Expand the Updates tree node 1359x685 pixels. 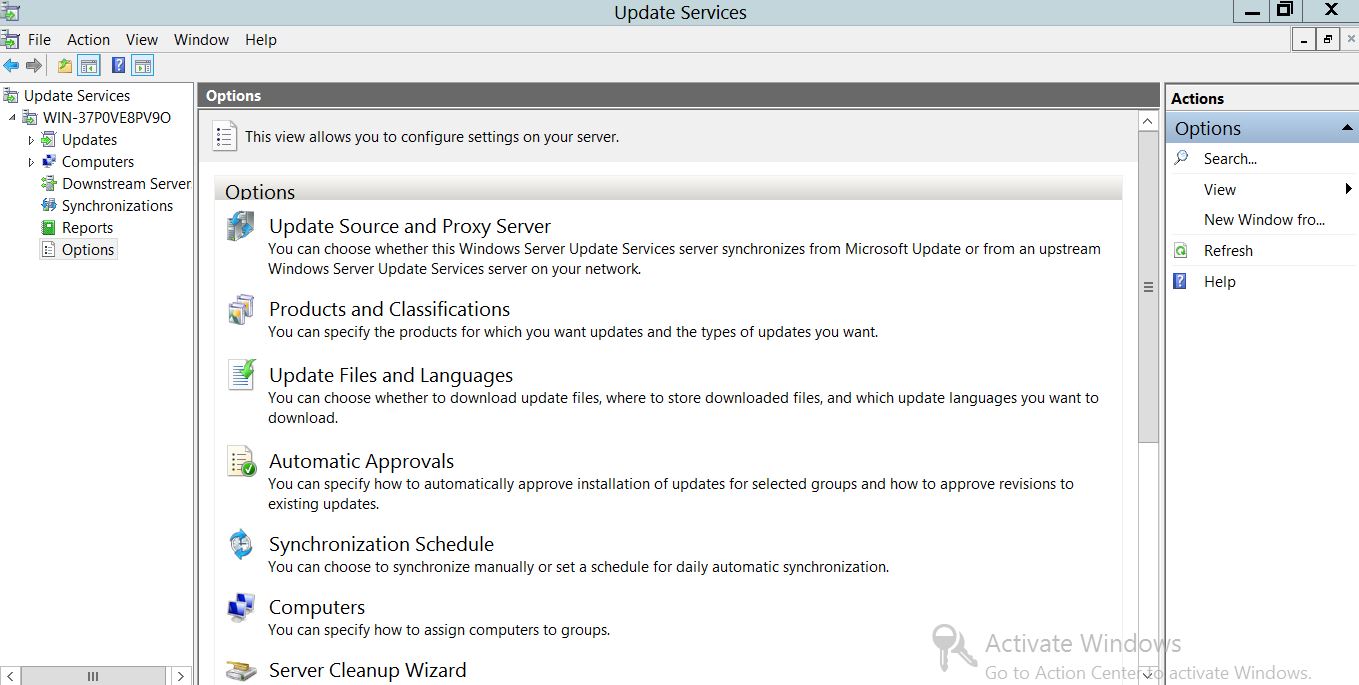(31, 140)
